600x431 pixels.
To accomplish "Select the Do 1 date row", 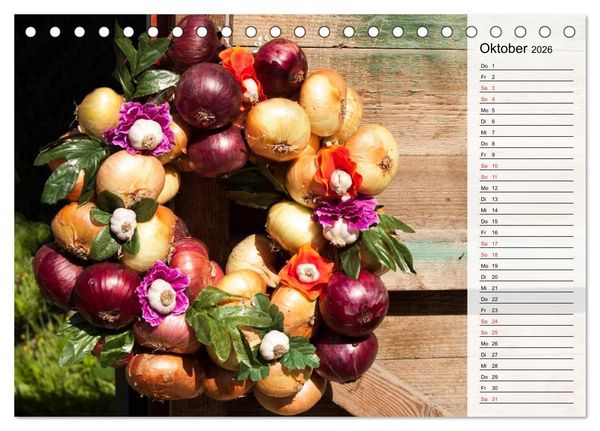I will (527, 66).
